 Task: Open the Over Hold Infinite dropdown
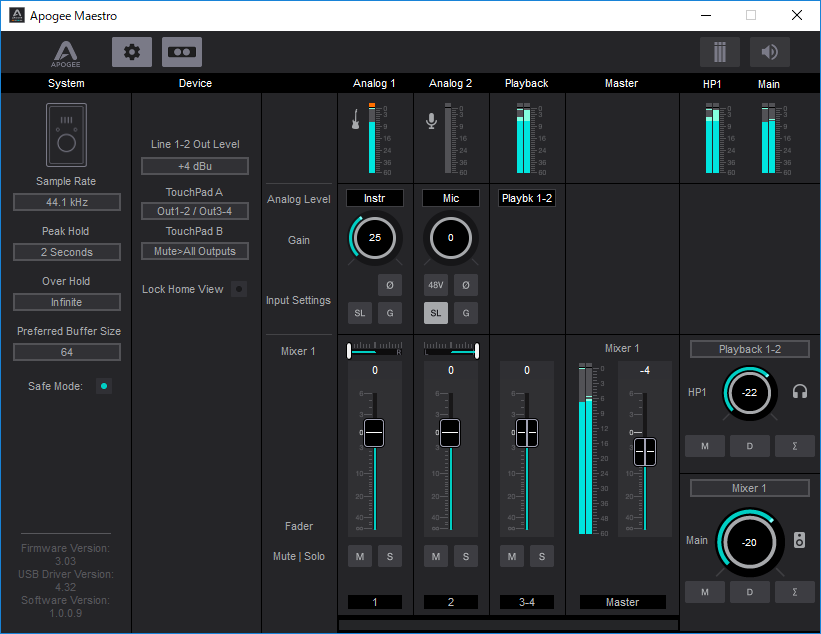[x=67, y=302]
